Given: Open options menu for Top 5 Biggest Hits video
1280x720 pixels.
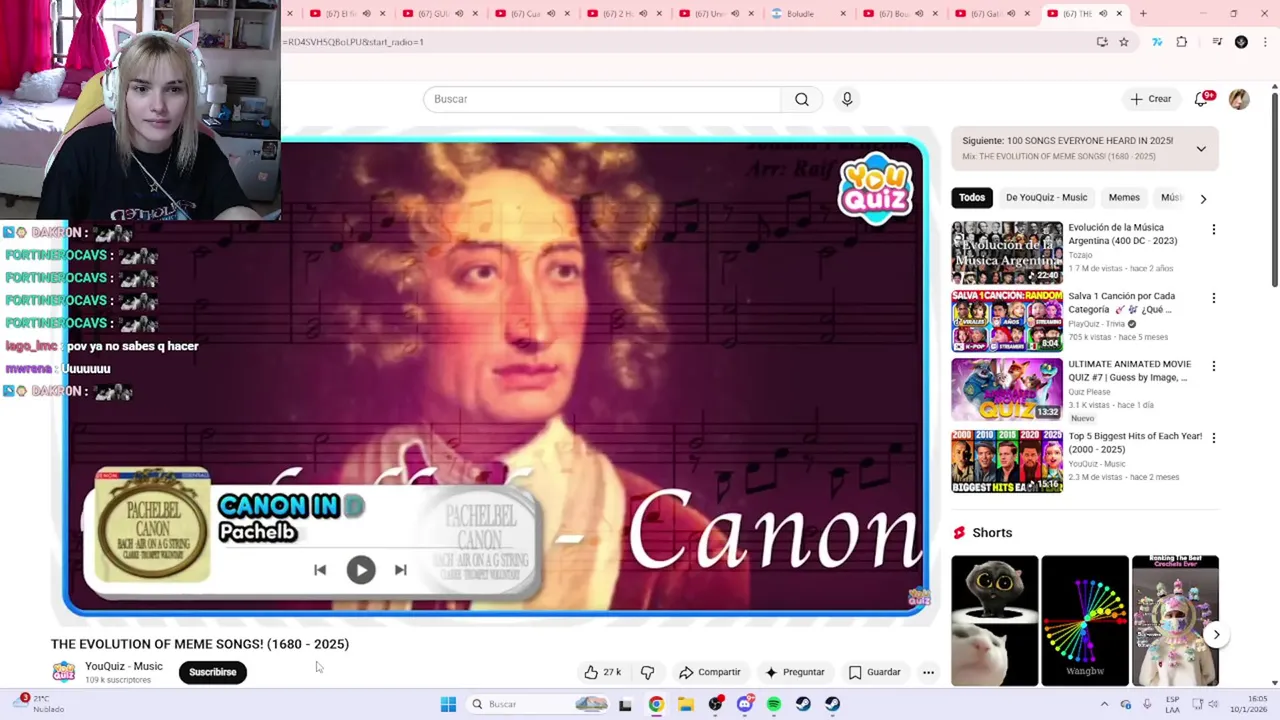Looking at the screenshot, I should pos(1214,438).
